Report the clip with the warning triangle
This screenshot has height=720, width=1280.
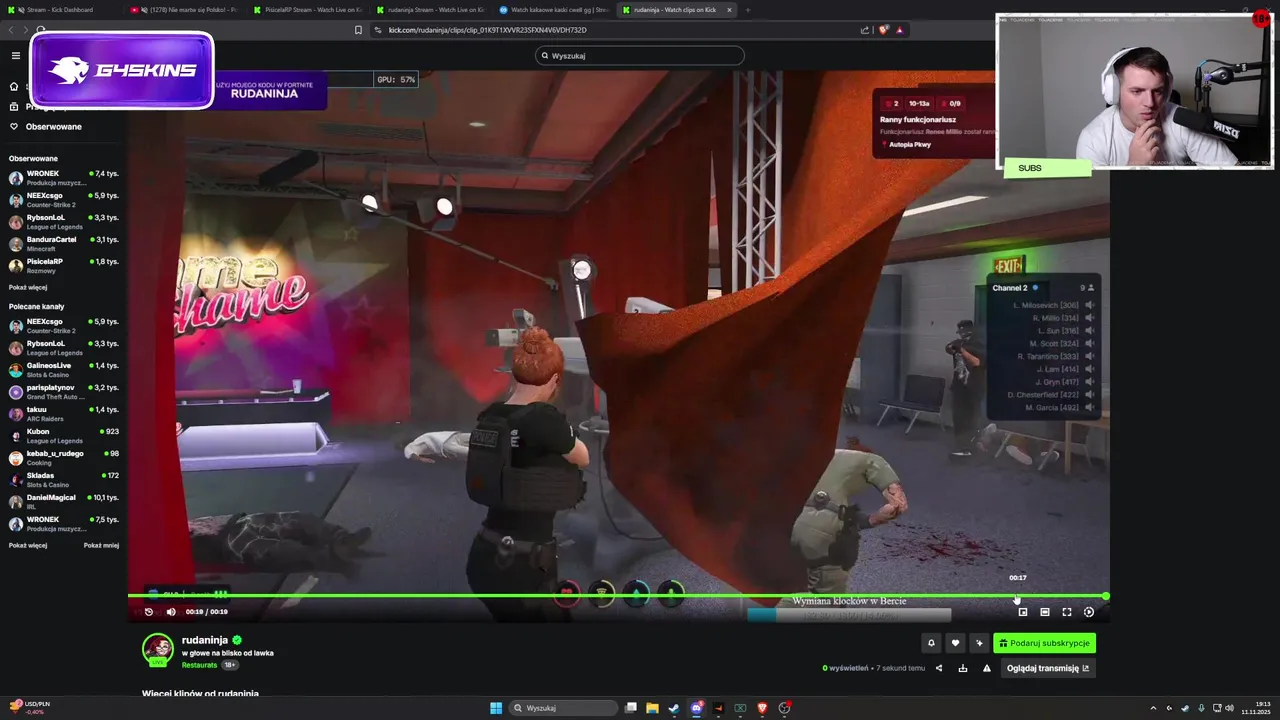coord(987,668)
